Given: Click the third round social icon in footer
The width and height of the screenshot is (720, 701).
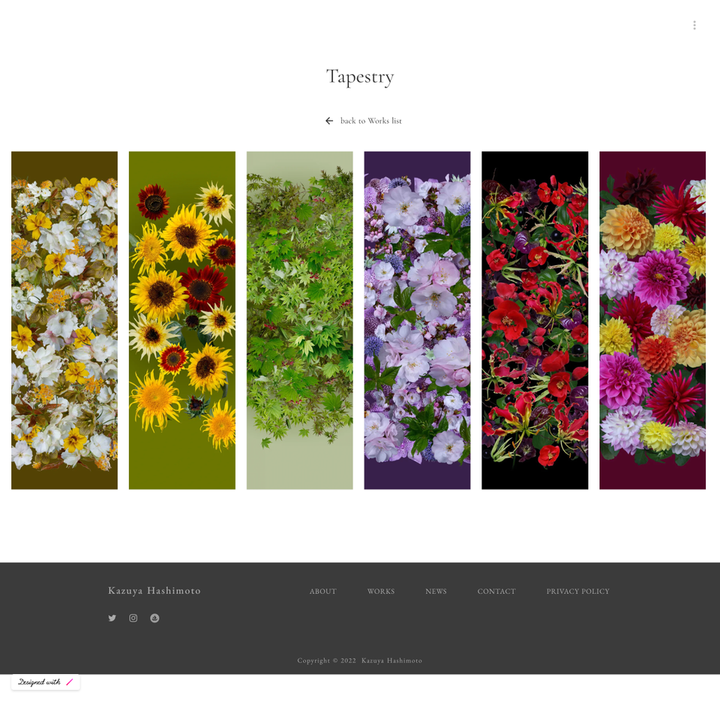Looking at the screenshot, I should click(155, 618).
